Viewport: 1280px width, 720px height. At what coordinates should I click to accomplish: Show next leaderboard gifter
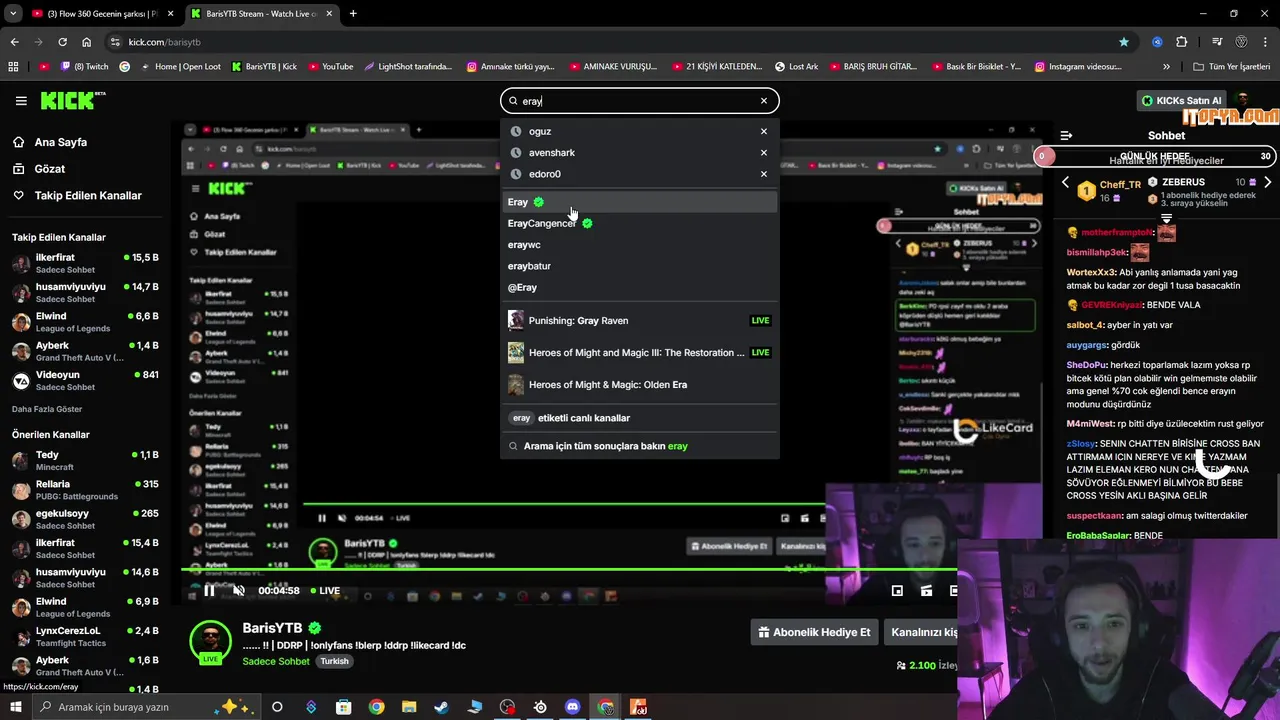tap(1267, 183)
